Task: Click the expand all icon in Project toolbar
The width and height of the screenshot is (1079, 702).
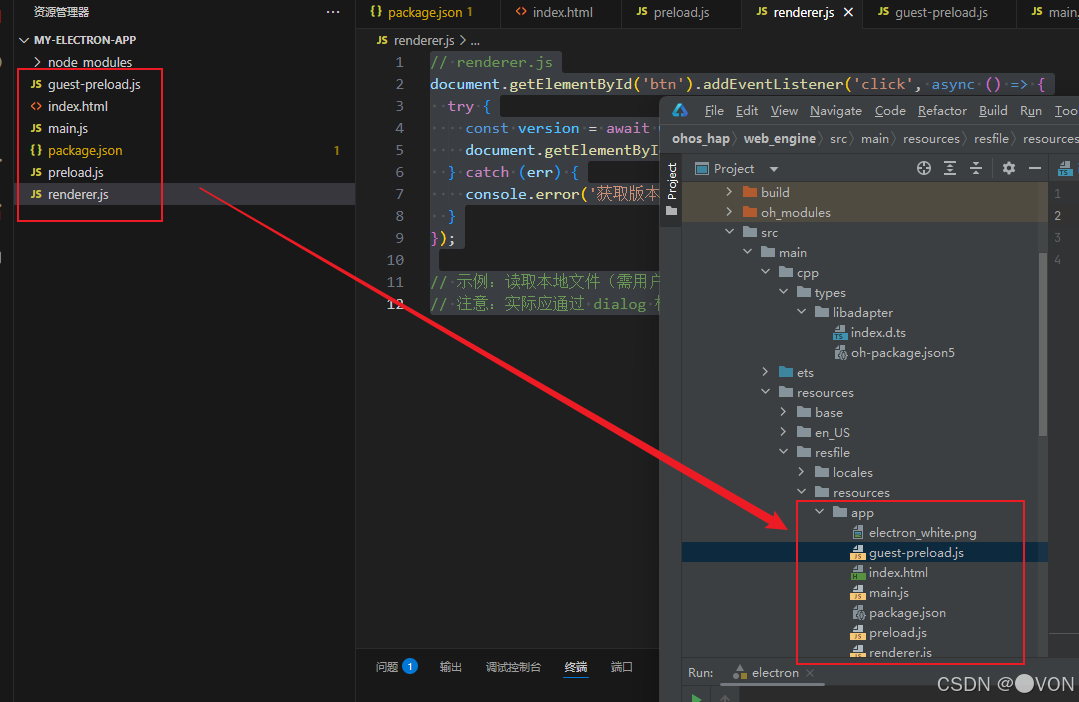Action: [950, 169]
